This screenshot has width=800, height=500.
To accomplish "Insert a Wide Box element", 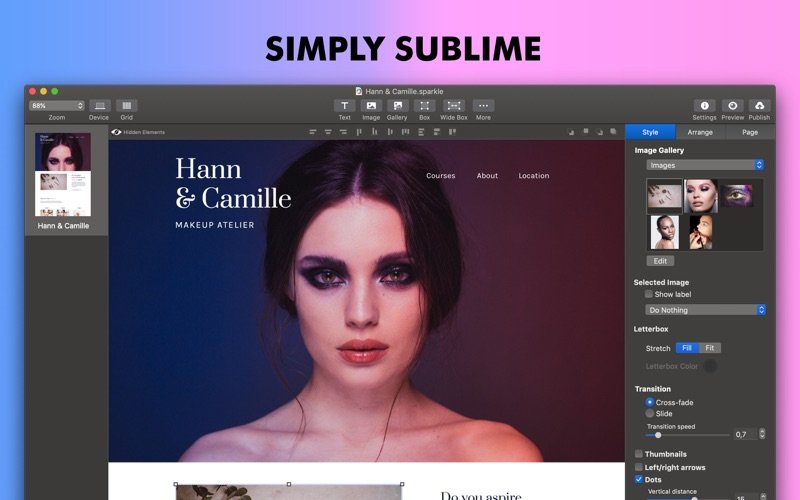I will coord(454,105).
